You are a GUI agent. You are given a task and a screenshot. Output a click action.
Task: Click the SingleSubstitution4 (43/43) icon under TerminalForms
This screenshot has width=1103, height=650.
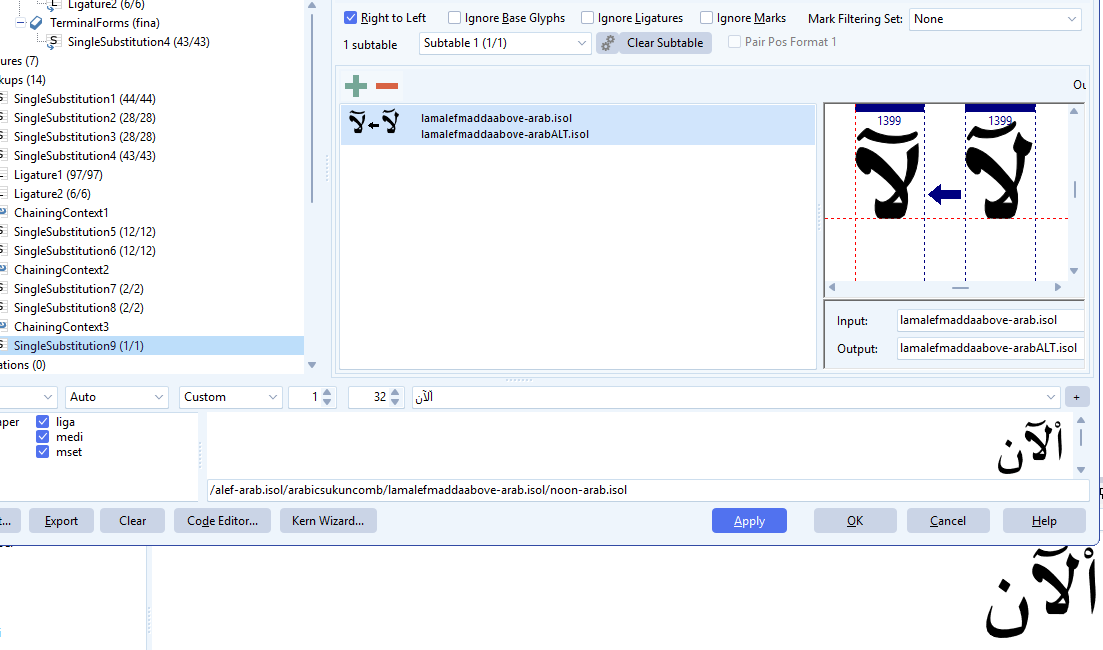[54, 42]
